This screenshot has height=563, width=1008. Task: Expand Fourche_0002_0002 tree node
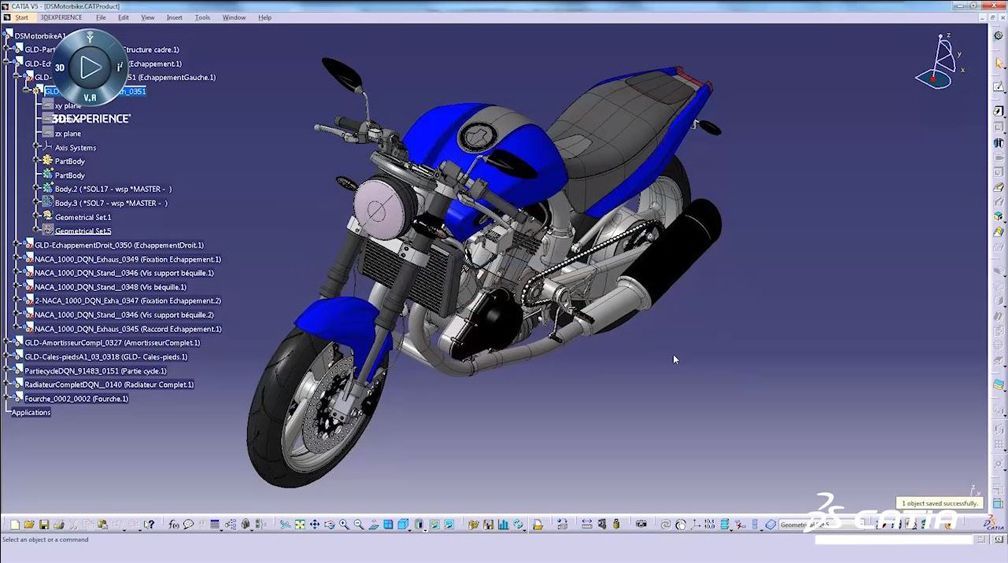coord(7,398)
